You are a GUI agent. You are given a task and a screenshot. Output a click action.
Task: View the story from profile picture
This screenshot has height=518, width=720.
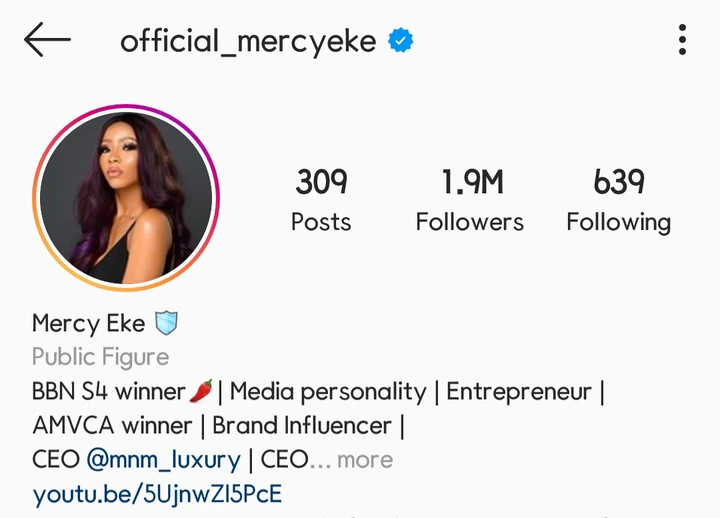point(126,197)
